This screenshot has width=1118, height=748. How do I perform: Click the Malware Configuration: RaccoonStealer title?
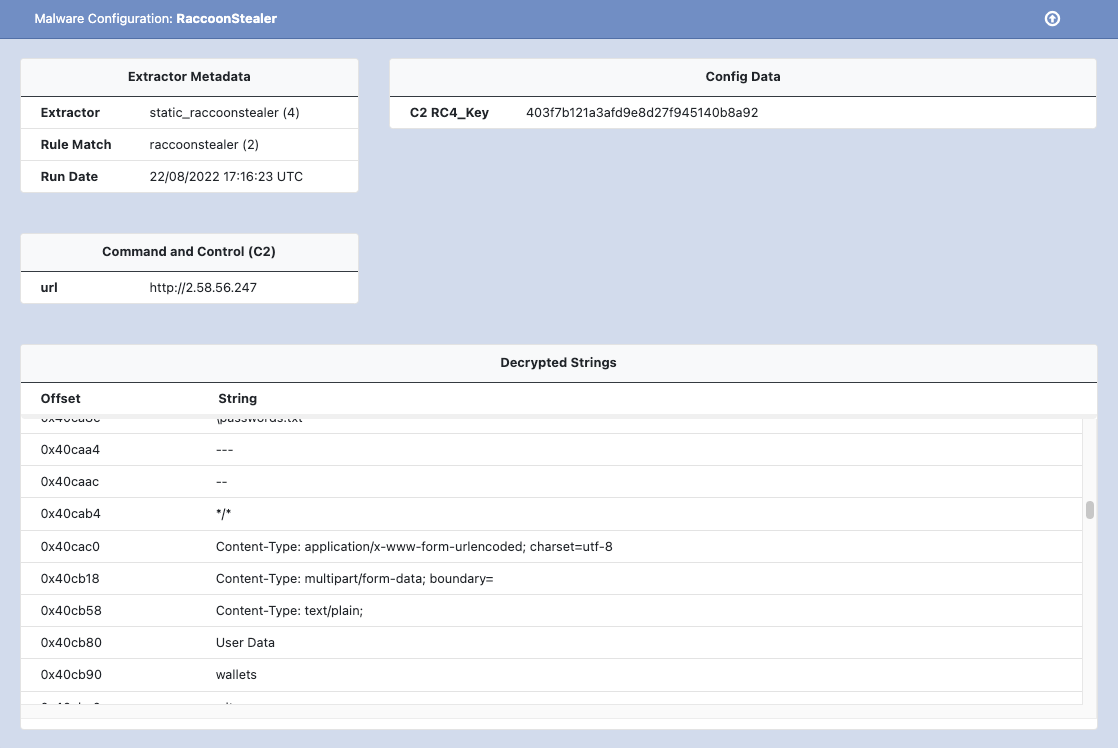[155, 19]
